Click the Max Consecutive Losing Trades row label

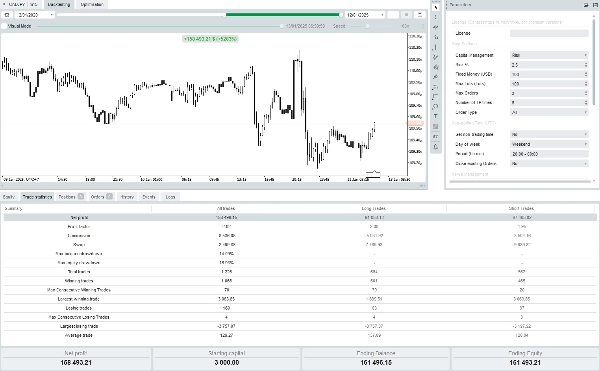(79, 317)
